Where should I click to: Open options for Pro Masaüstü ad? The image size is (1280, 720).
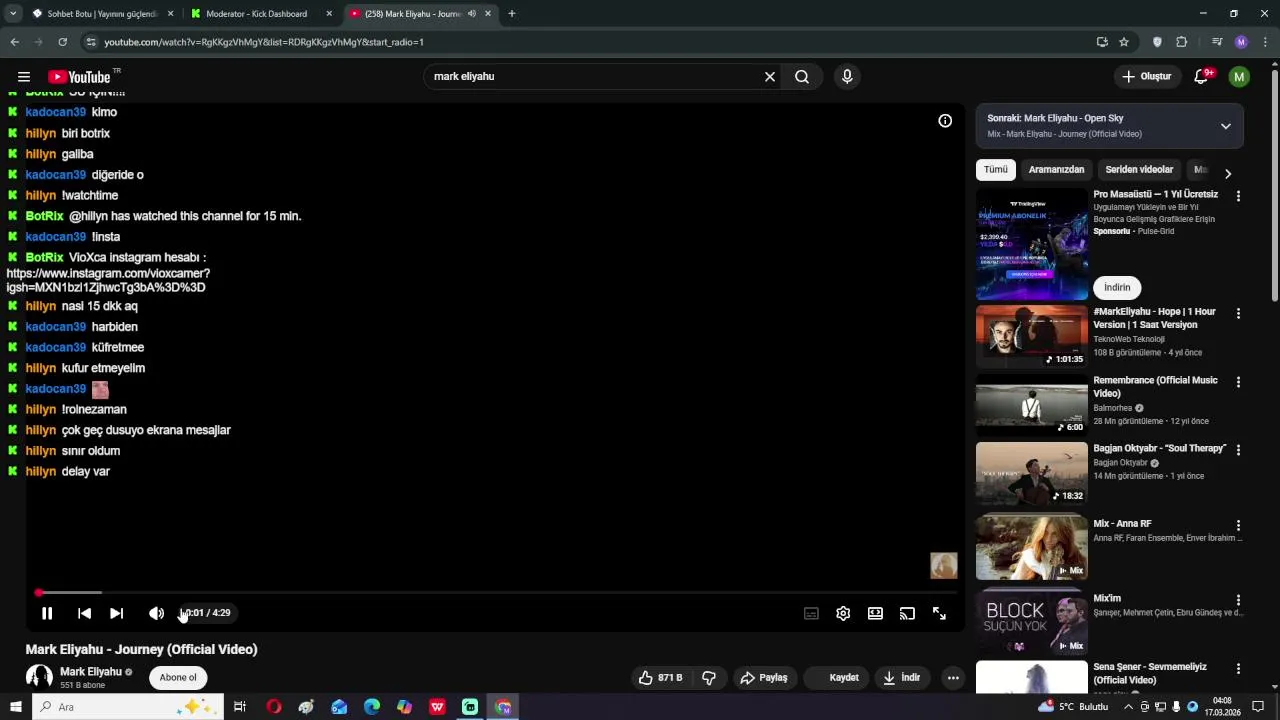(x=1238, y=196)
